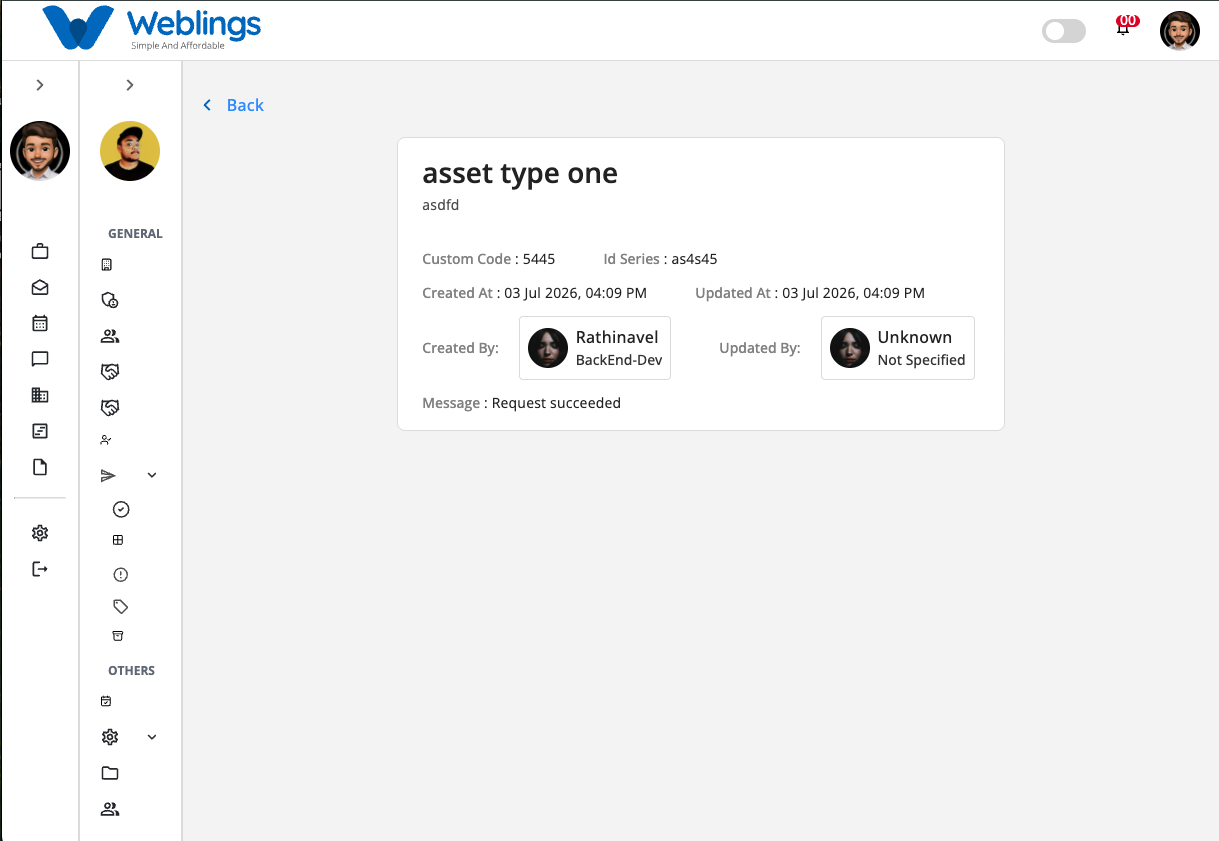Open the archive box icon
1219x841 pixels.
(x=118, y=636)
